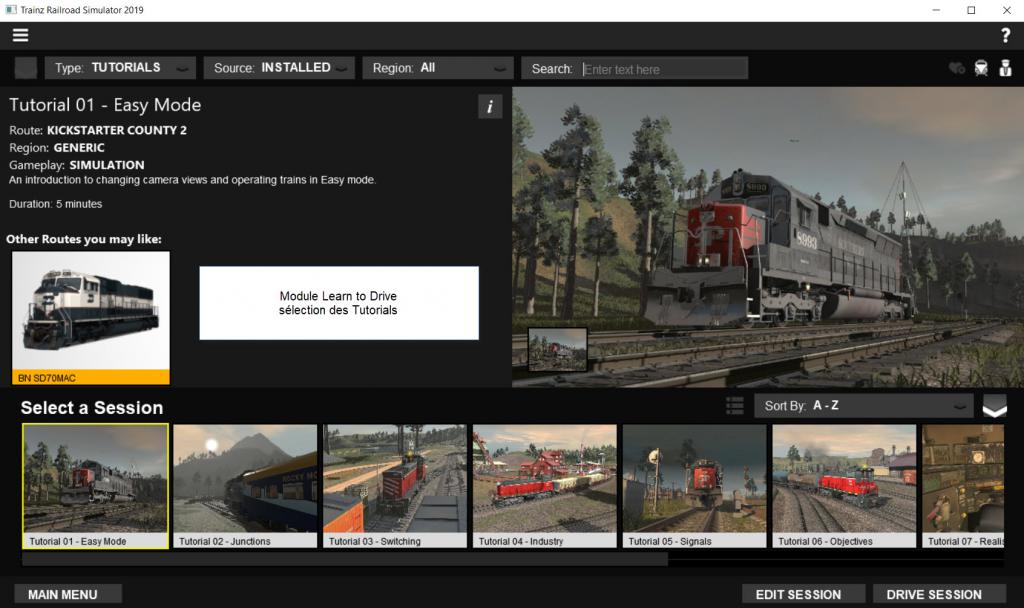Open the BN SD70MAC recommended route card

click(x=91, y=318)
